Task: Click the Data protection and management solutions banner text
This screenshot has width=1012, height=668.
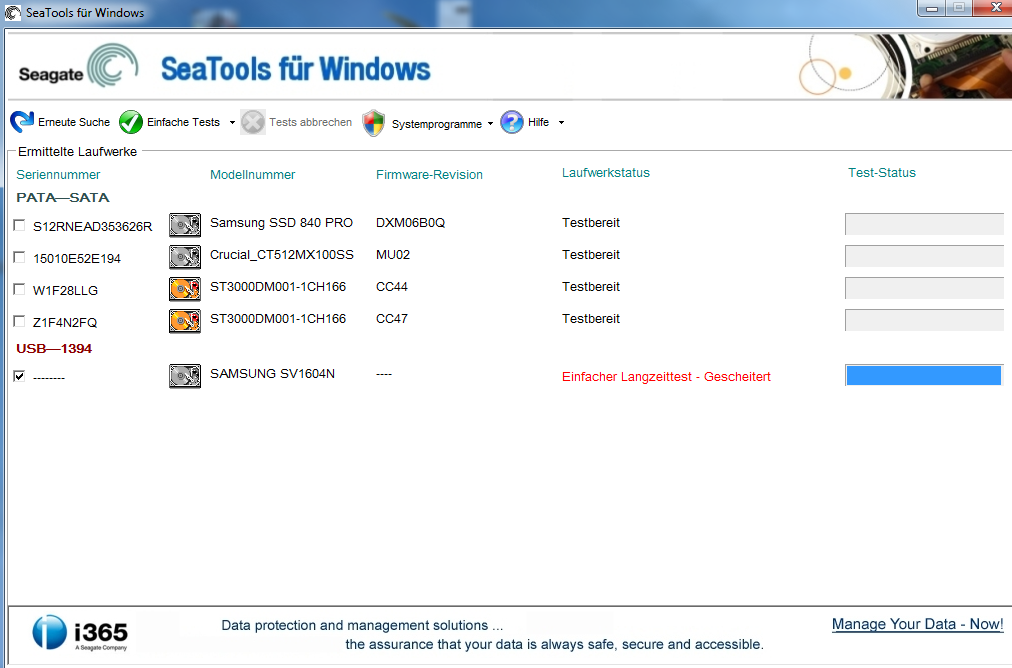Action: click(x=362, y=625)
